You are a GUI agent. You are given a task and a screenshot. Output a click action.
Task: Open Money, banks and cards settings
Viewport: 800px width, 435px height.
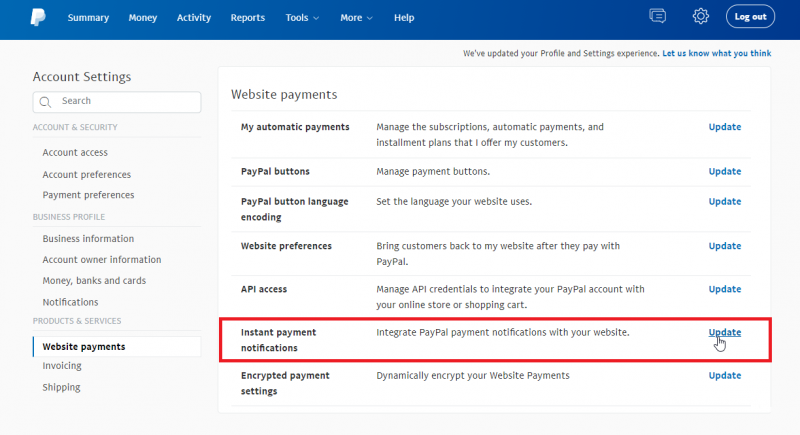(94, 280)
